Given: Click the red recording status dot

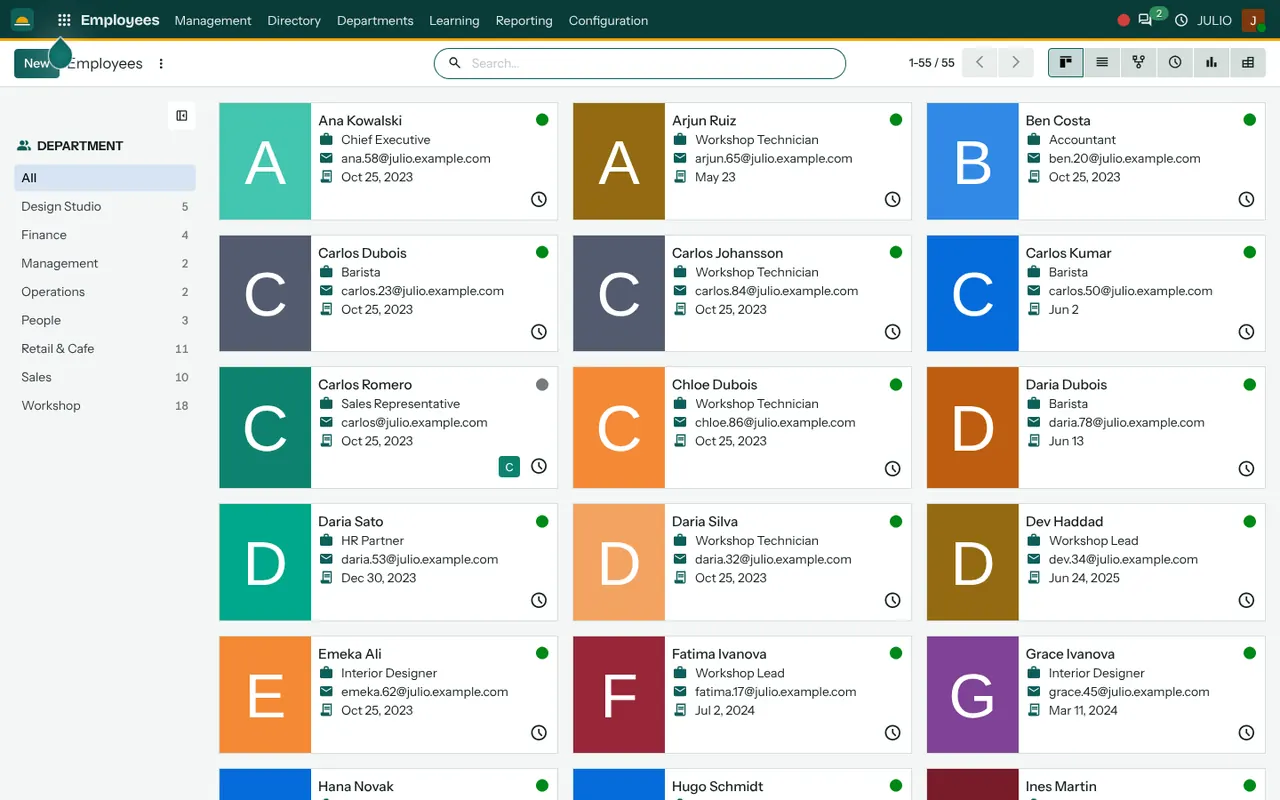Looking at the screenshot, I should coord(1123,20).
